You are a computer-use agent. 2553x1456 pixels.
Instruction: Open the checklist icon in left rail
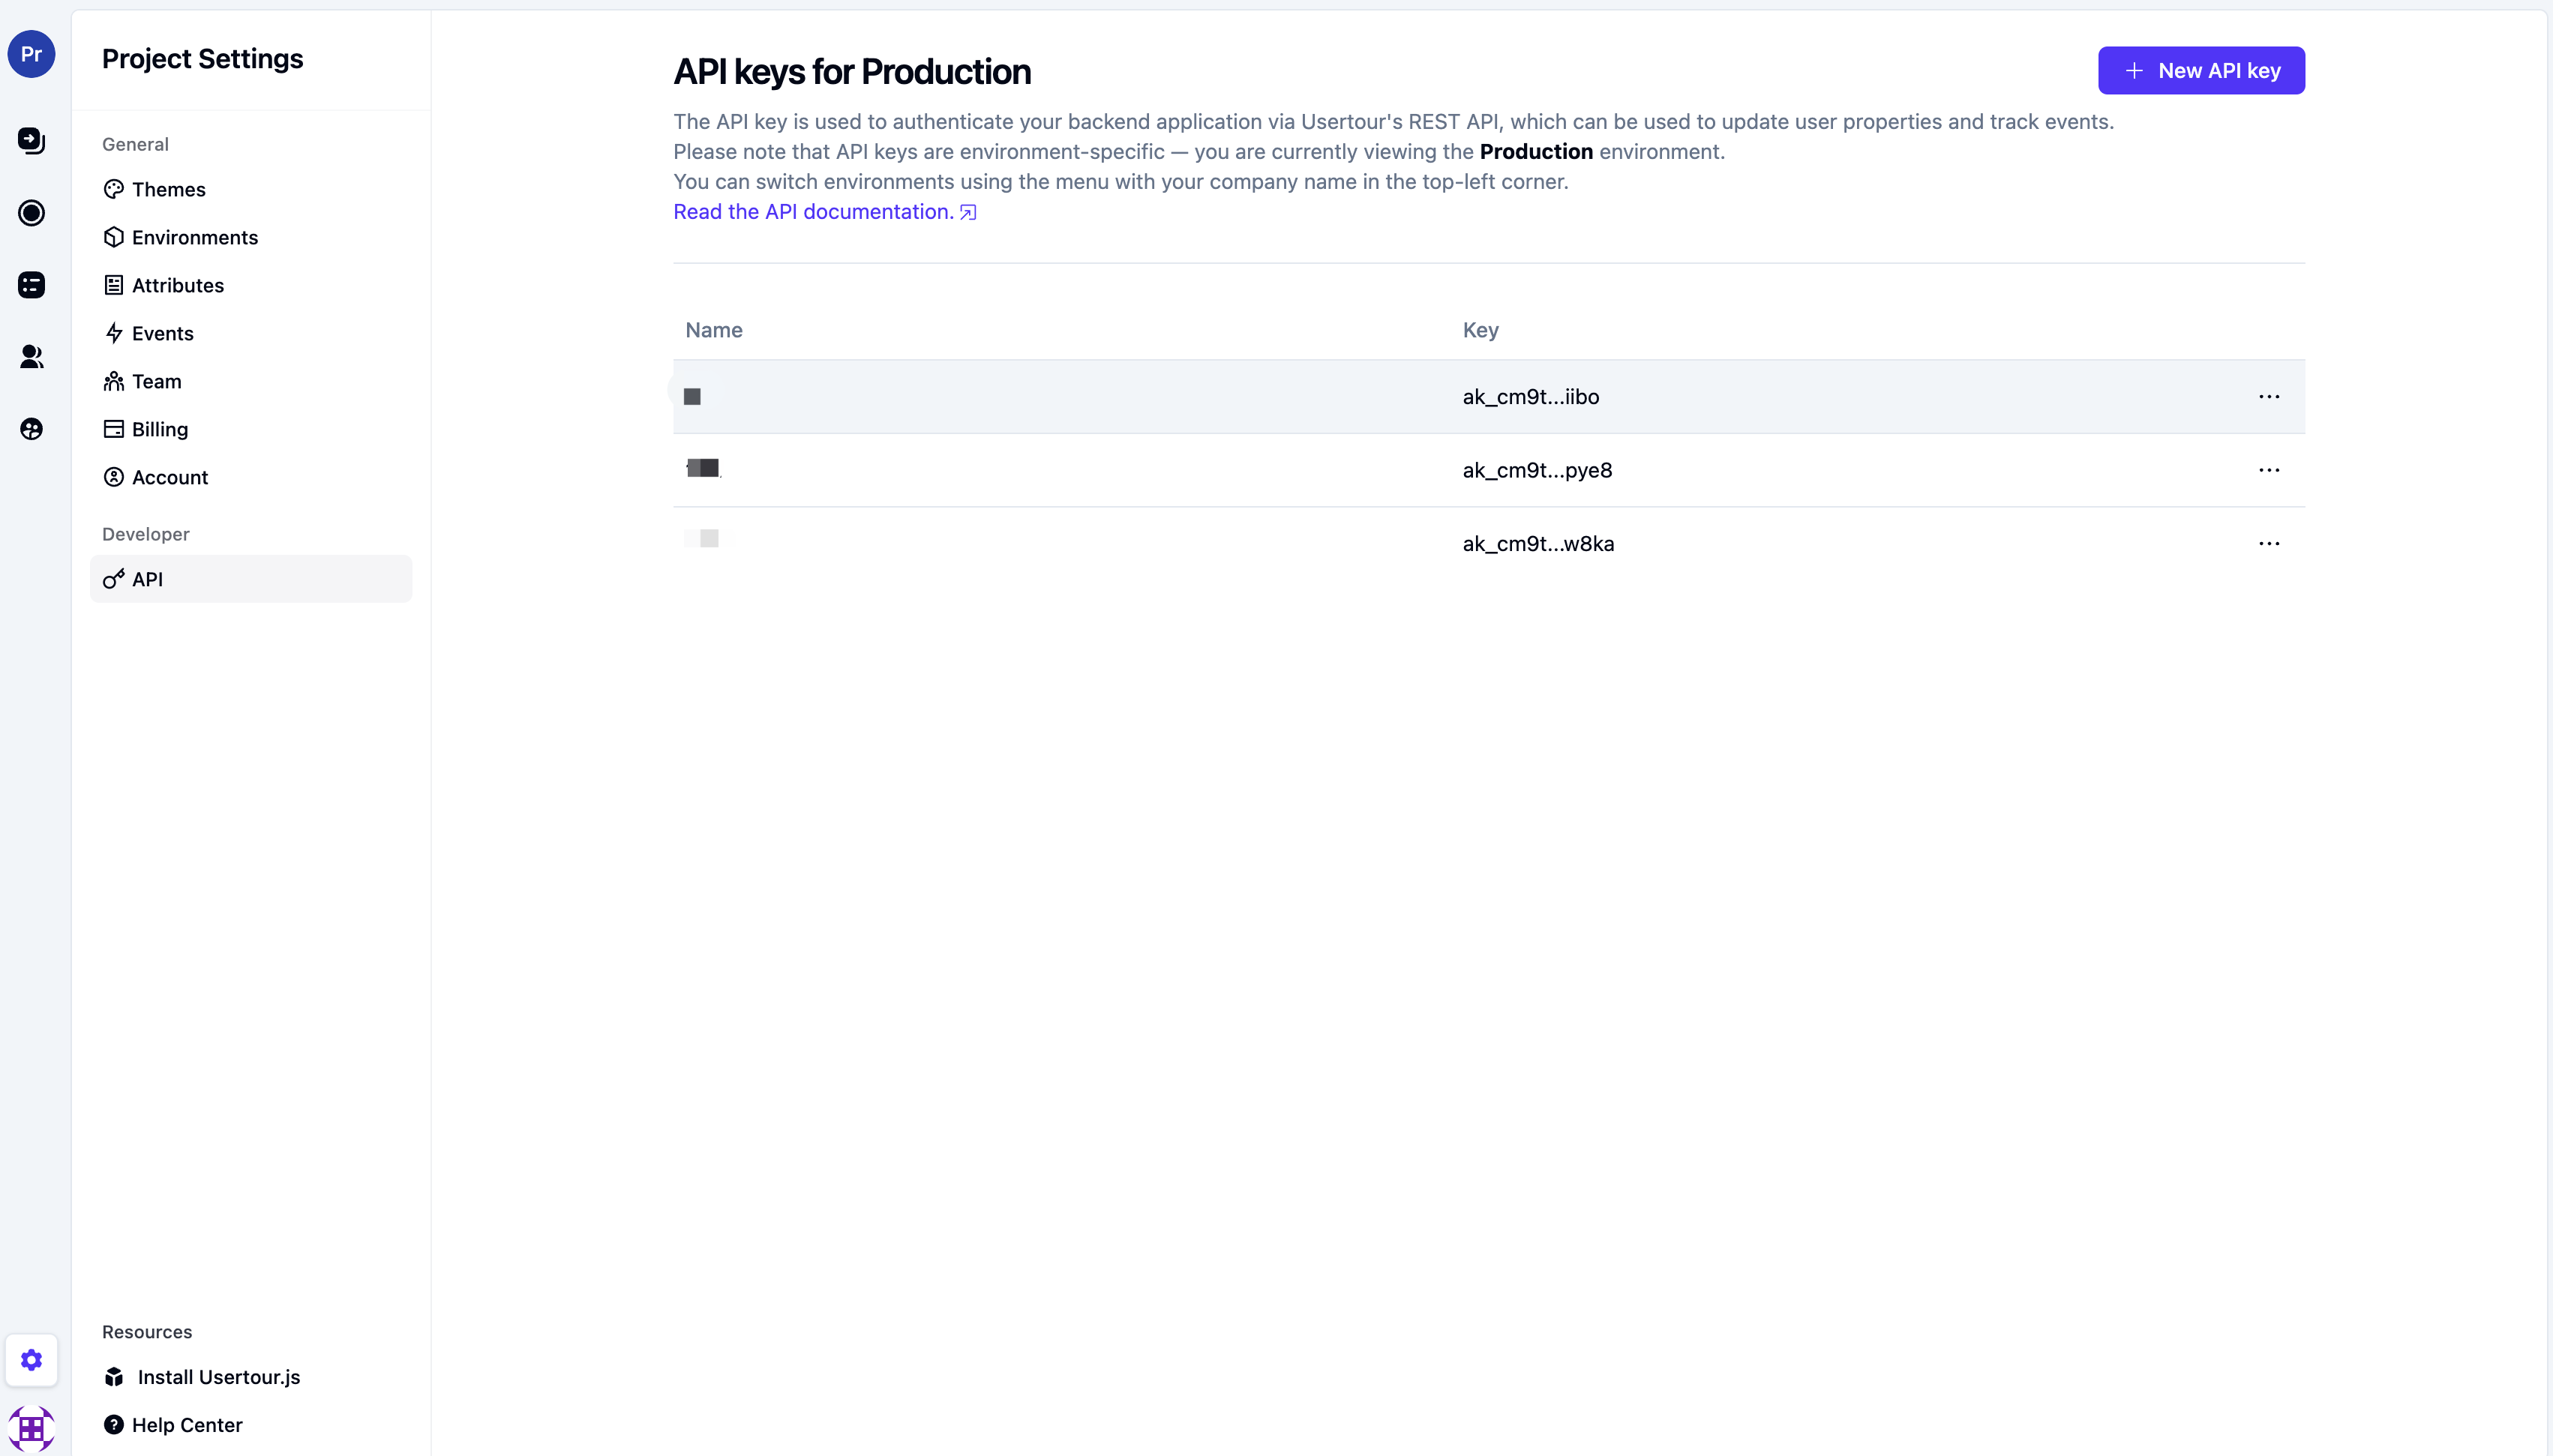(31, 285)
